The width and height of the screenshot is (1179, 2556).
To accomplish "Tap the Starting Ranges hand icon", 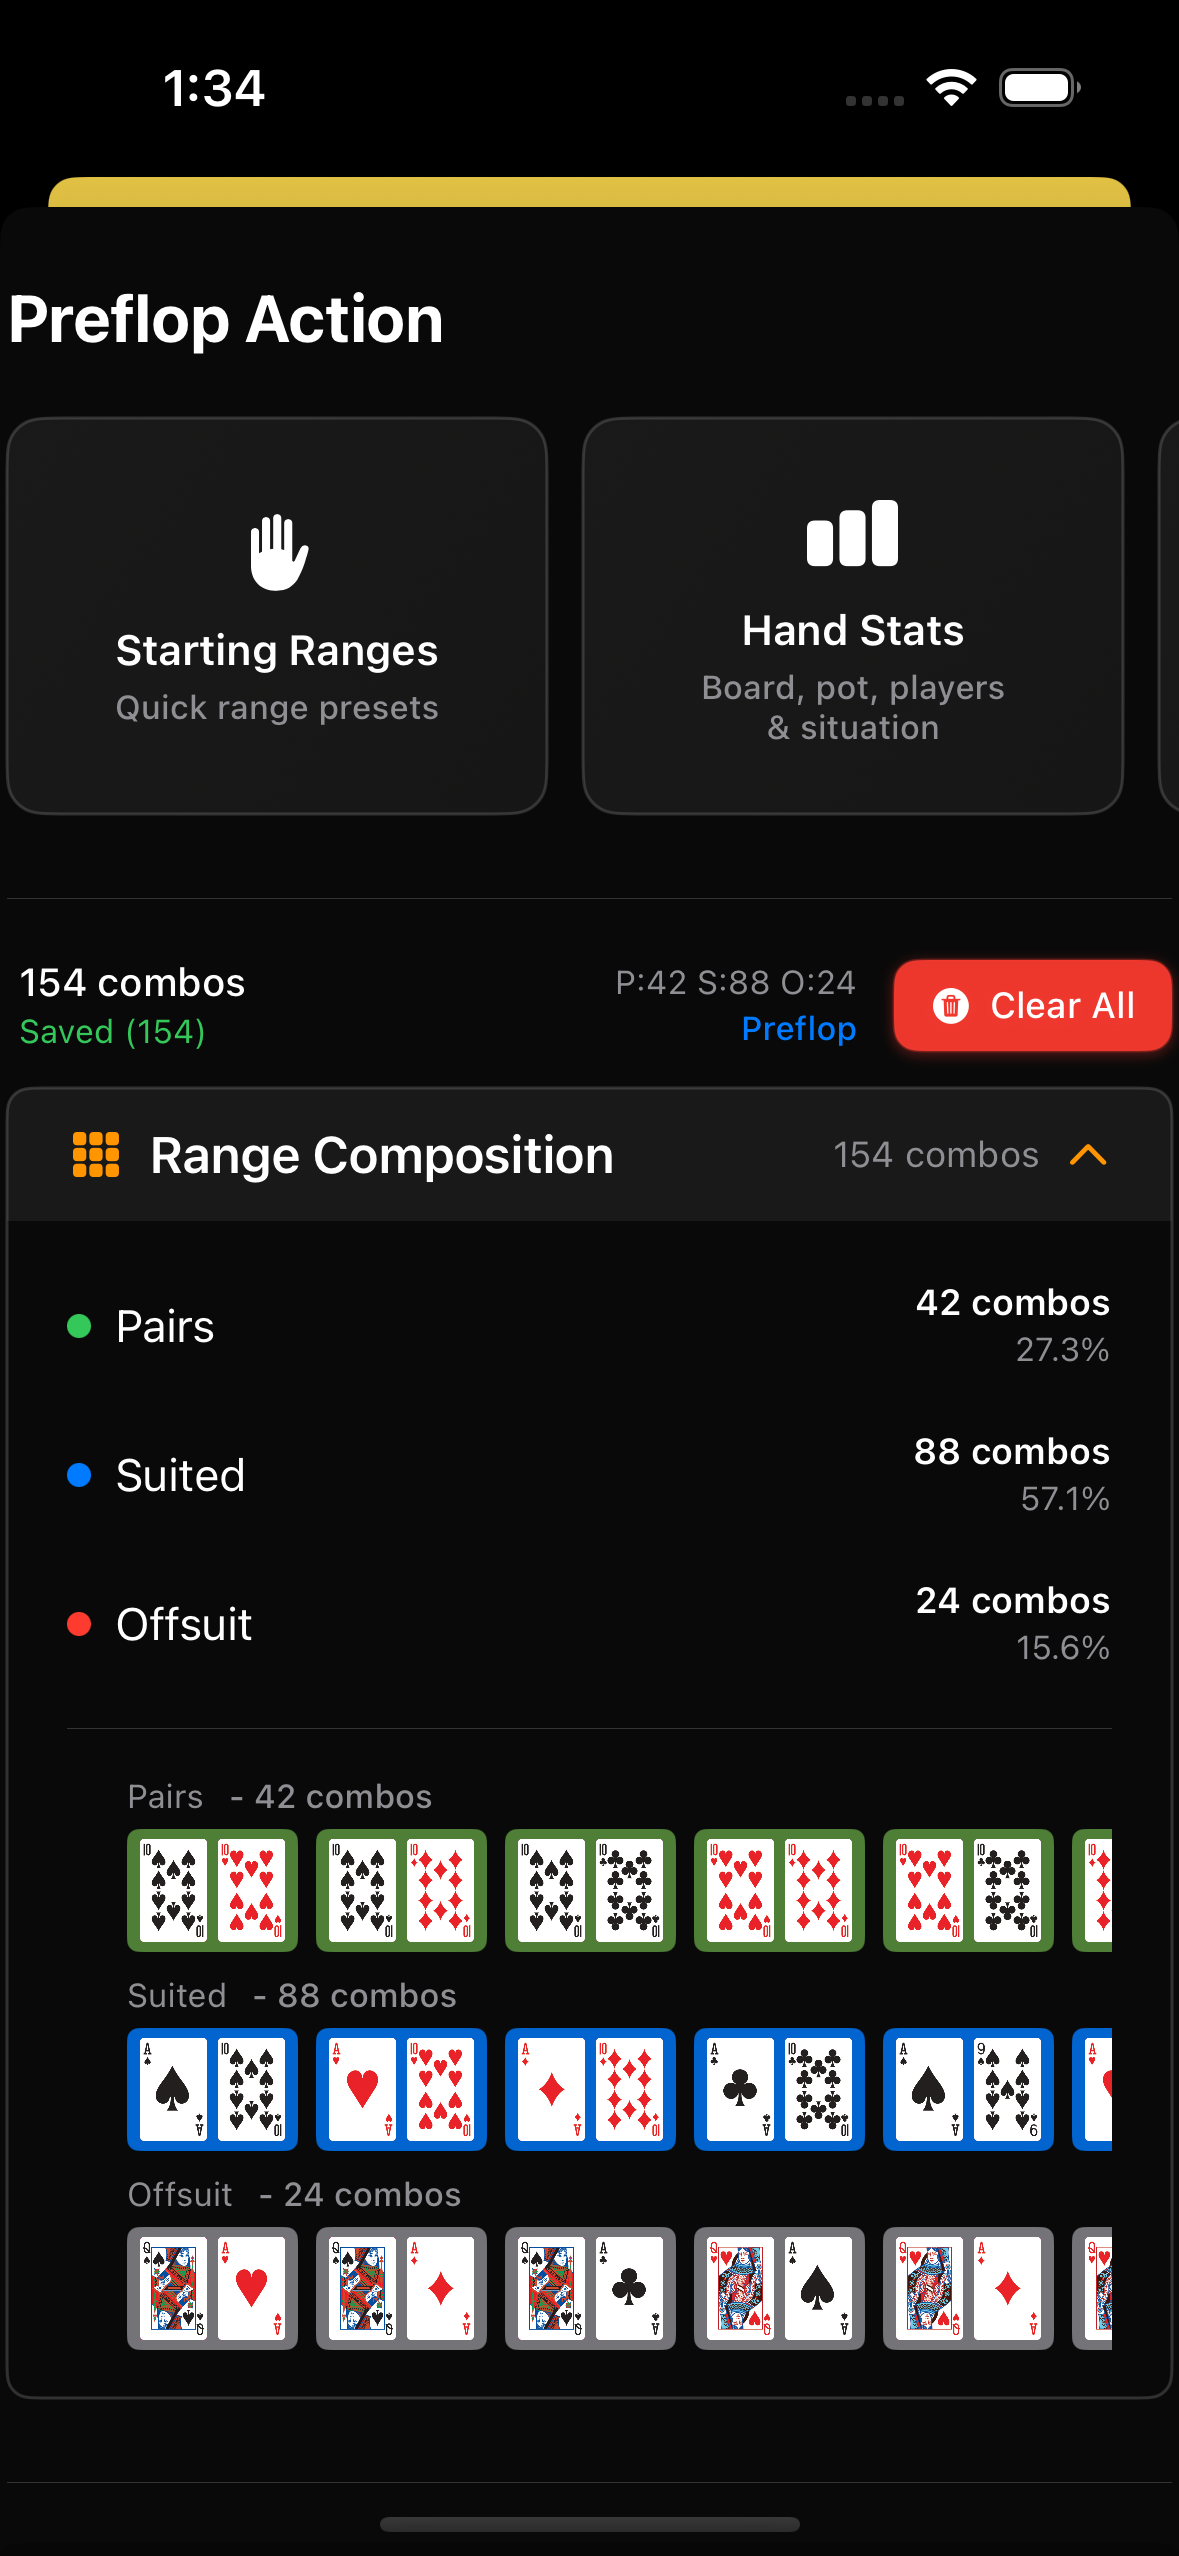I will pyautogui.click(x=278, y=552).
